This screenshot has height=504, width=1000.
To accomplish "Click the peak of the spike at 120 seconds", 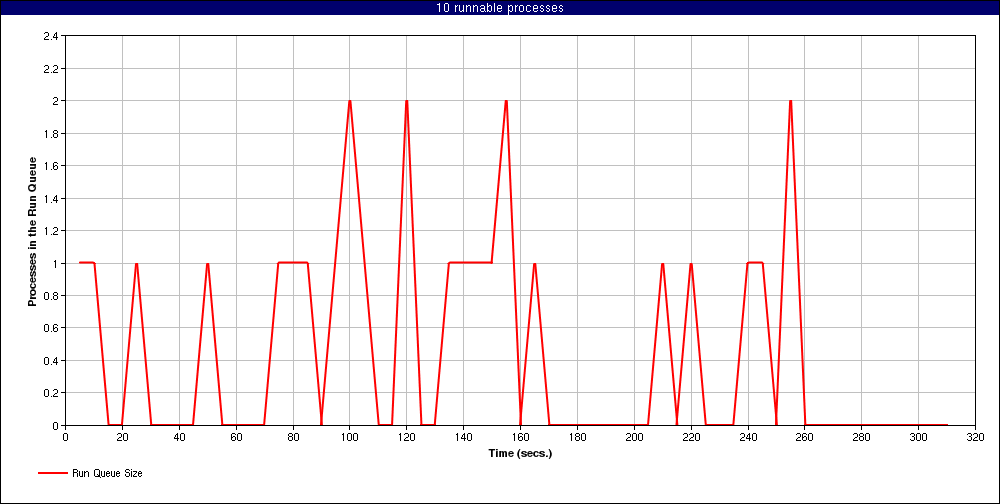I will (406, 101).
